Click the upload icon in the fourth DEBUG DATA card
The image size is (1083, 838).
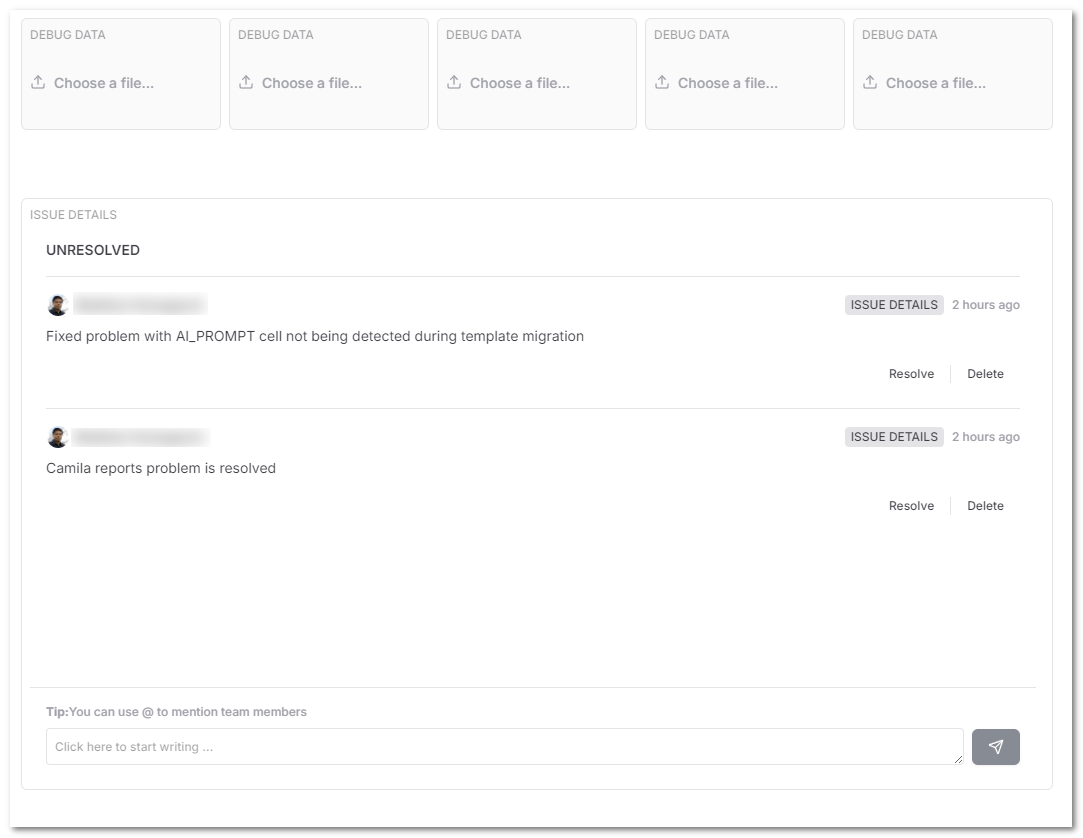tap(662, 82)
